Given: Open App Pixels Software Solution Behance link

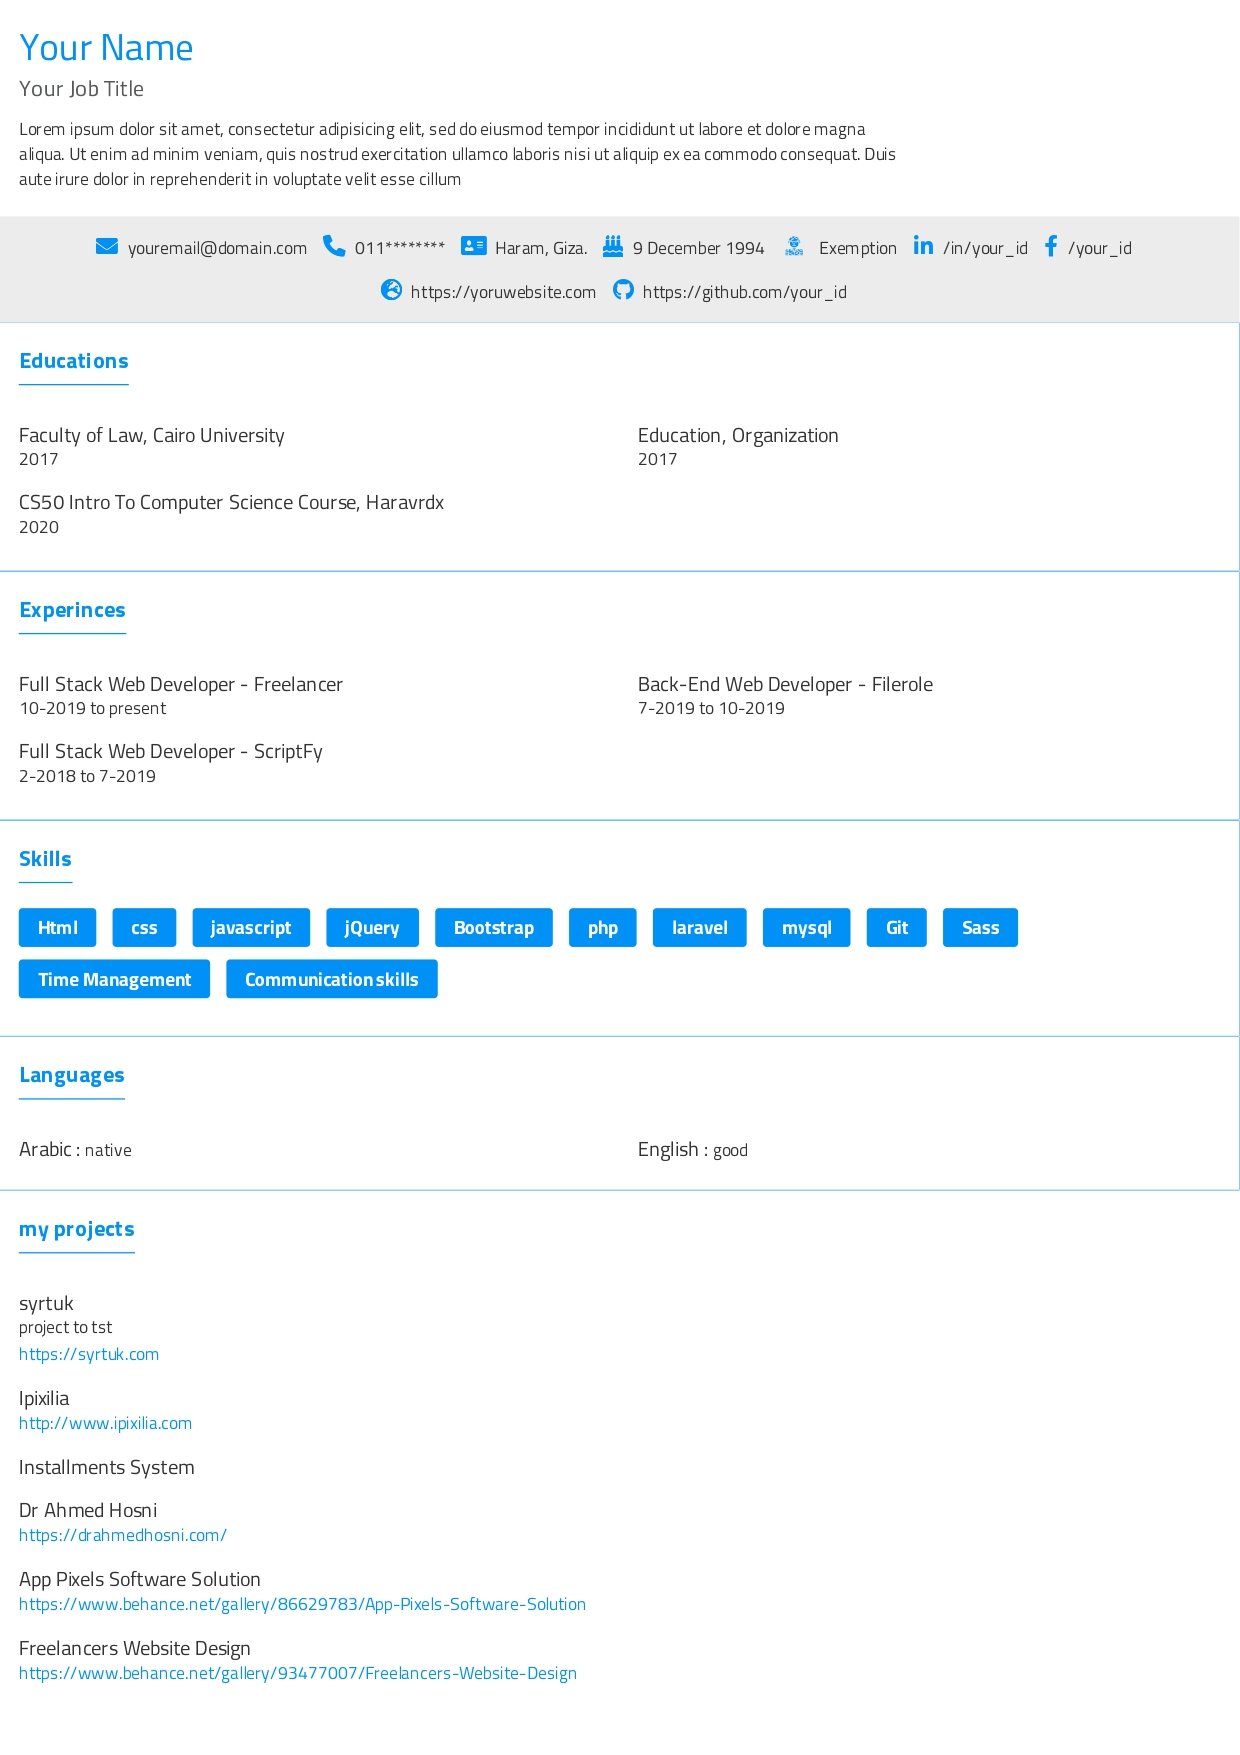Looking at the screenshot, I should tap(302, 1604).
